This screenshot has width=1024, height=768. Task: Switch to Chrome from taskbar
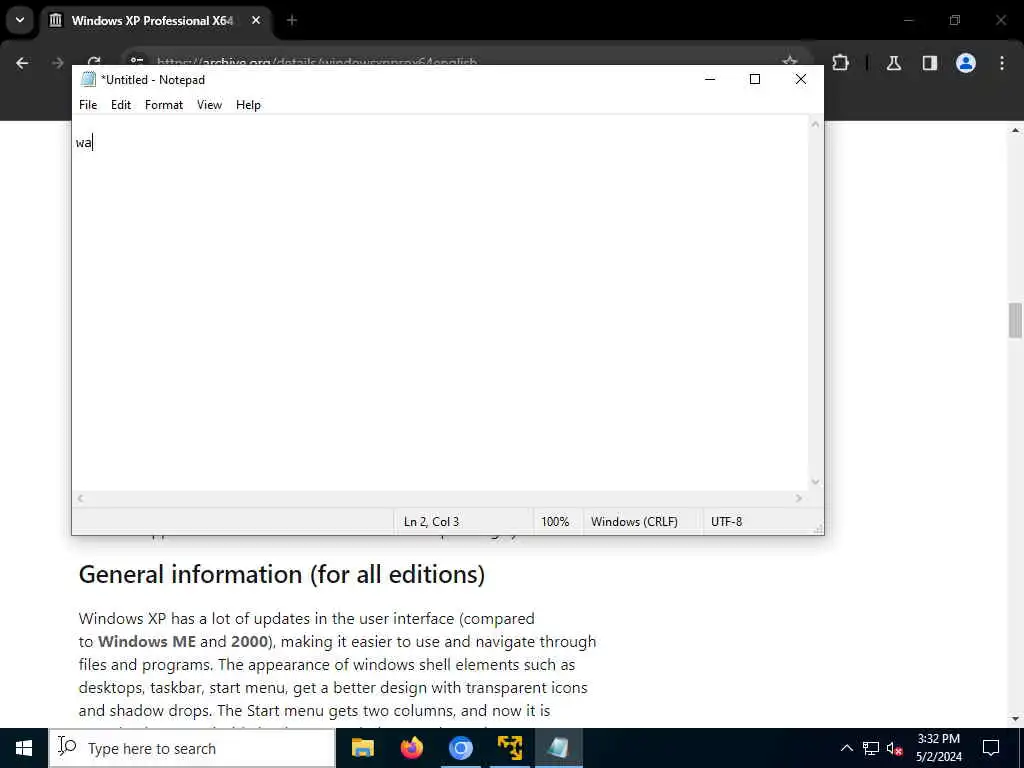tap(460, 748)
